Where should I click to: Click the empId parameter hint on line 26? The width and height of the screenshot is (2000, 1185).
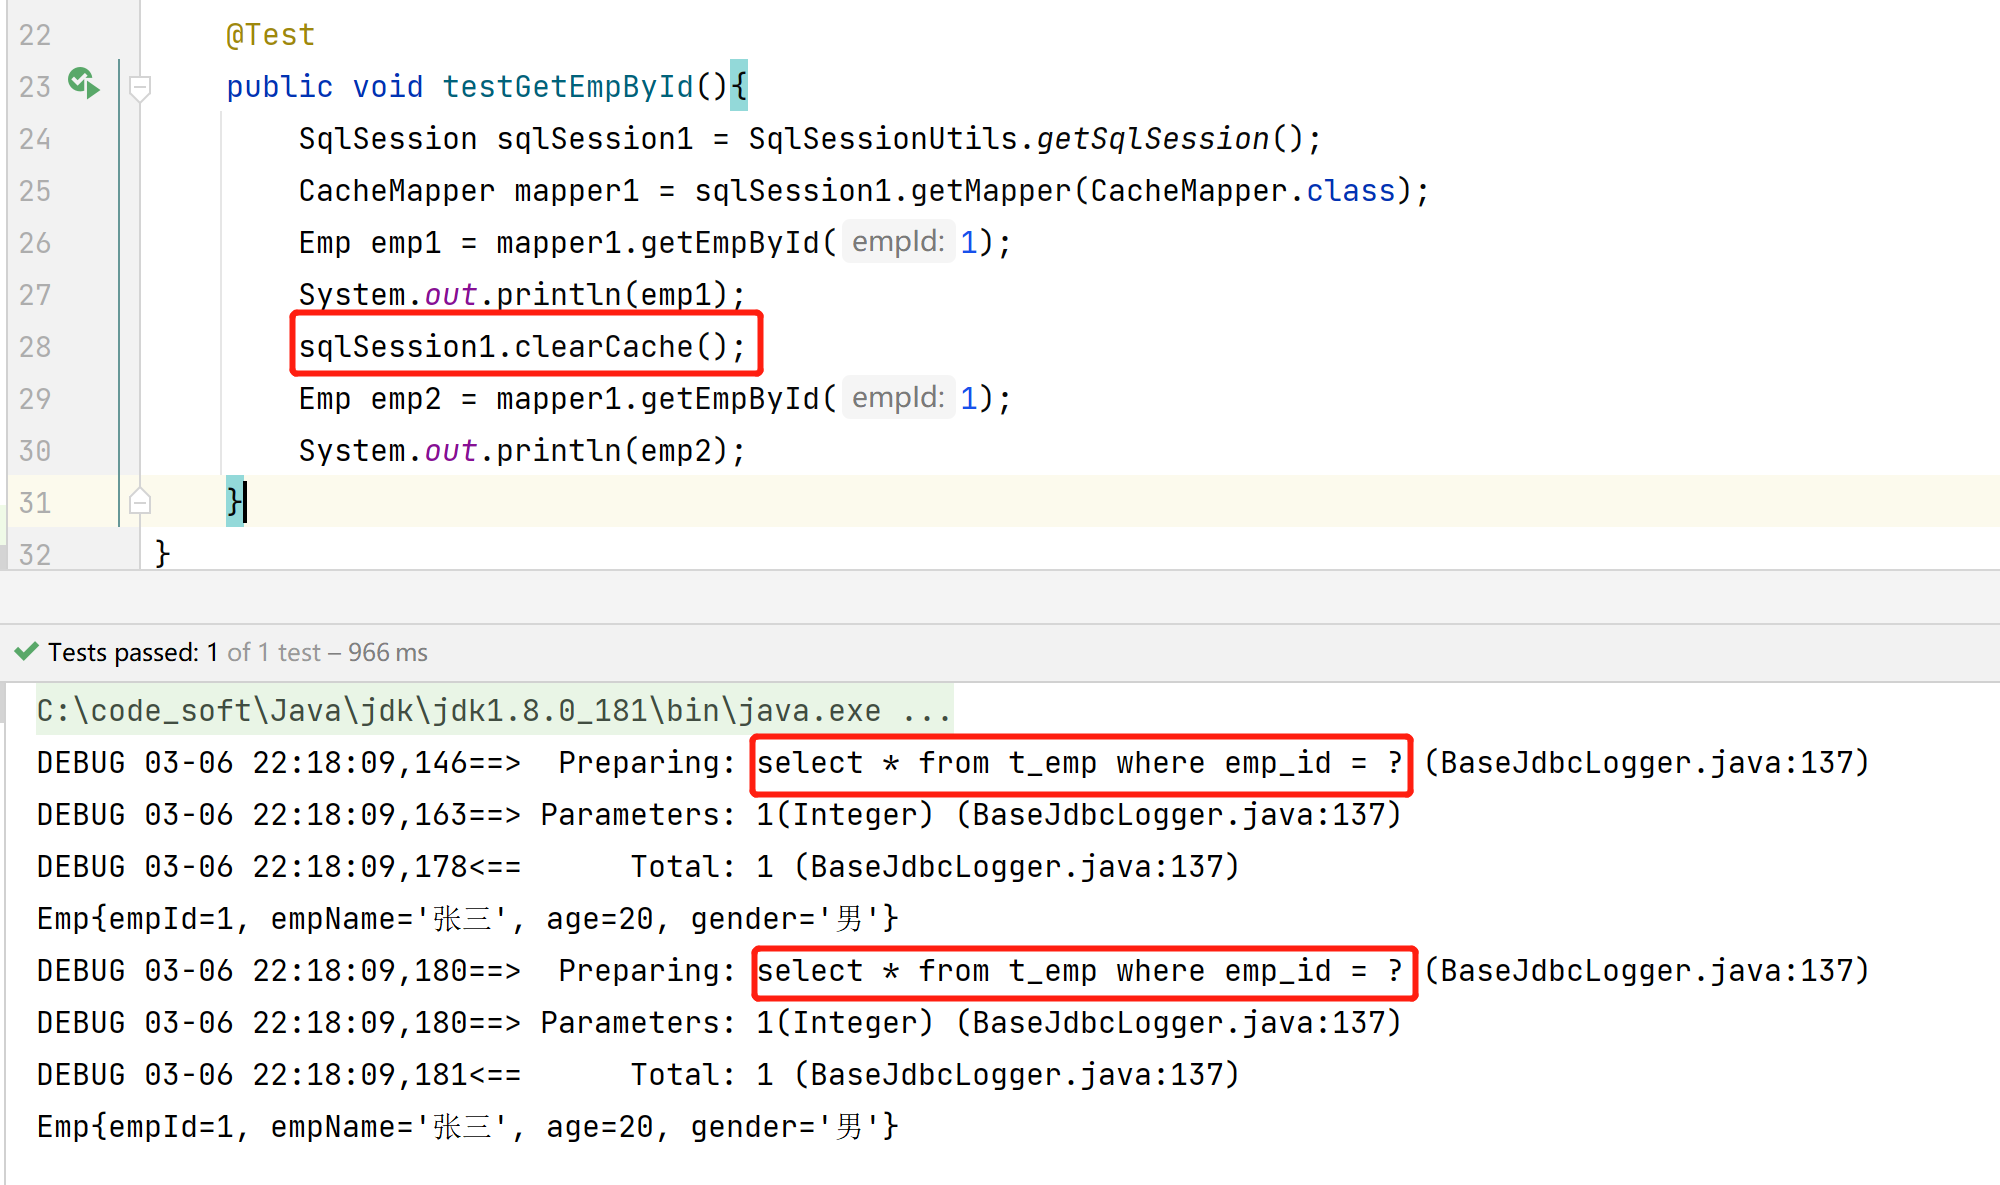click(898, 242)
